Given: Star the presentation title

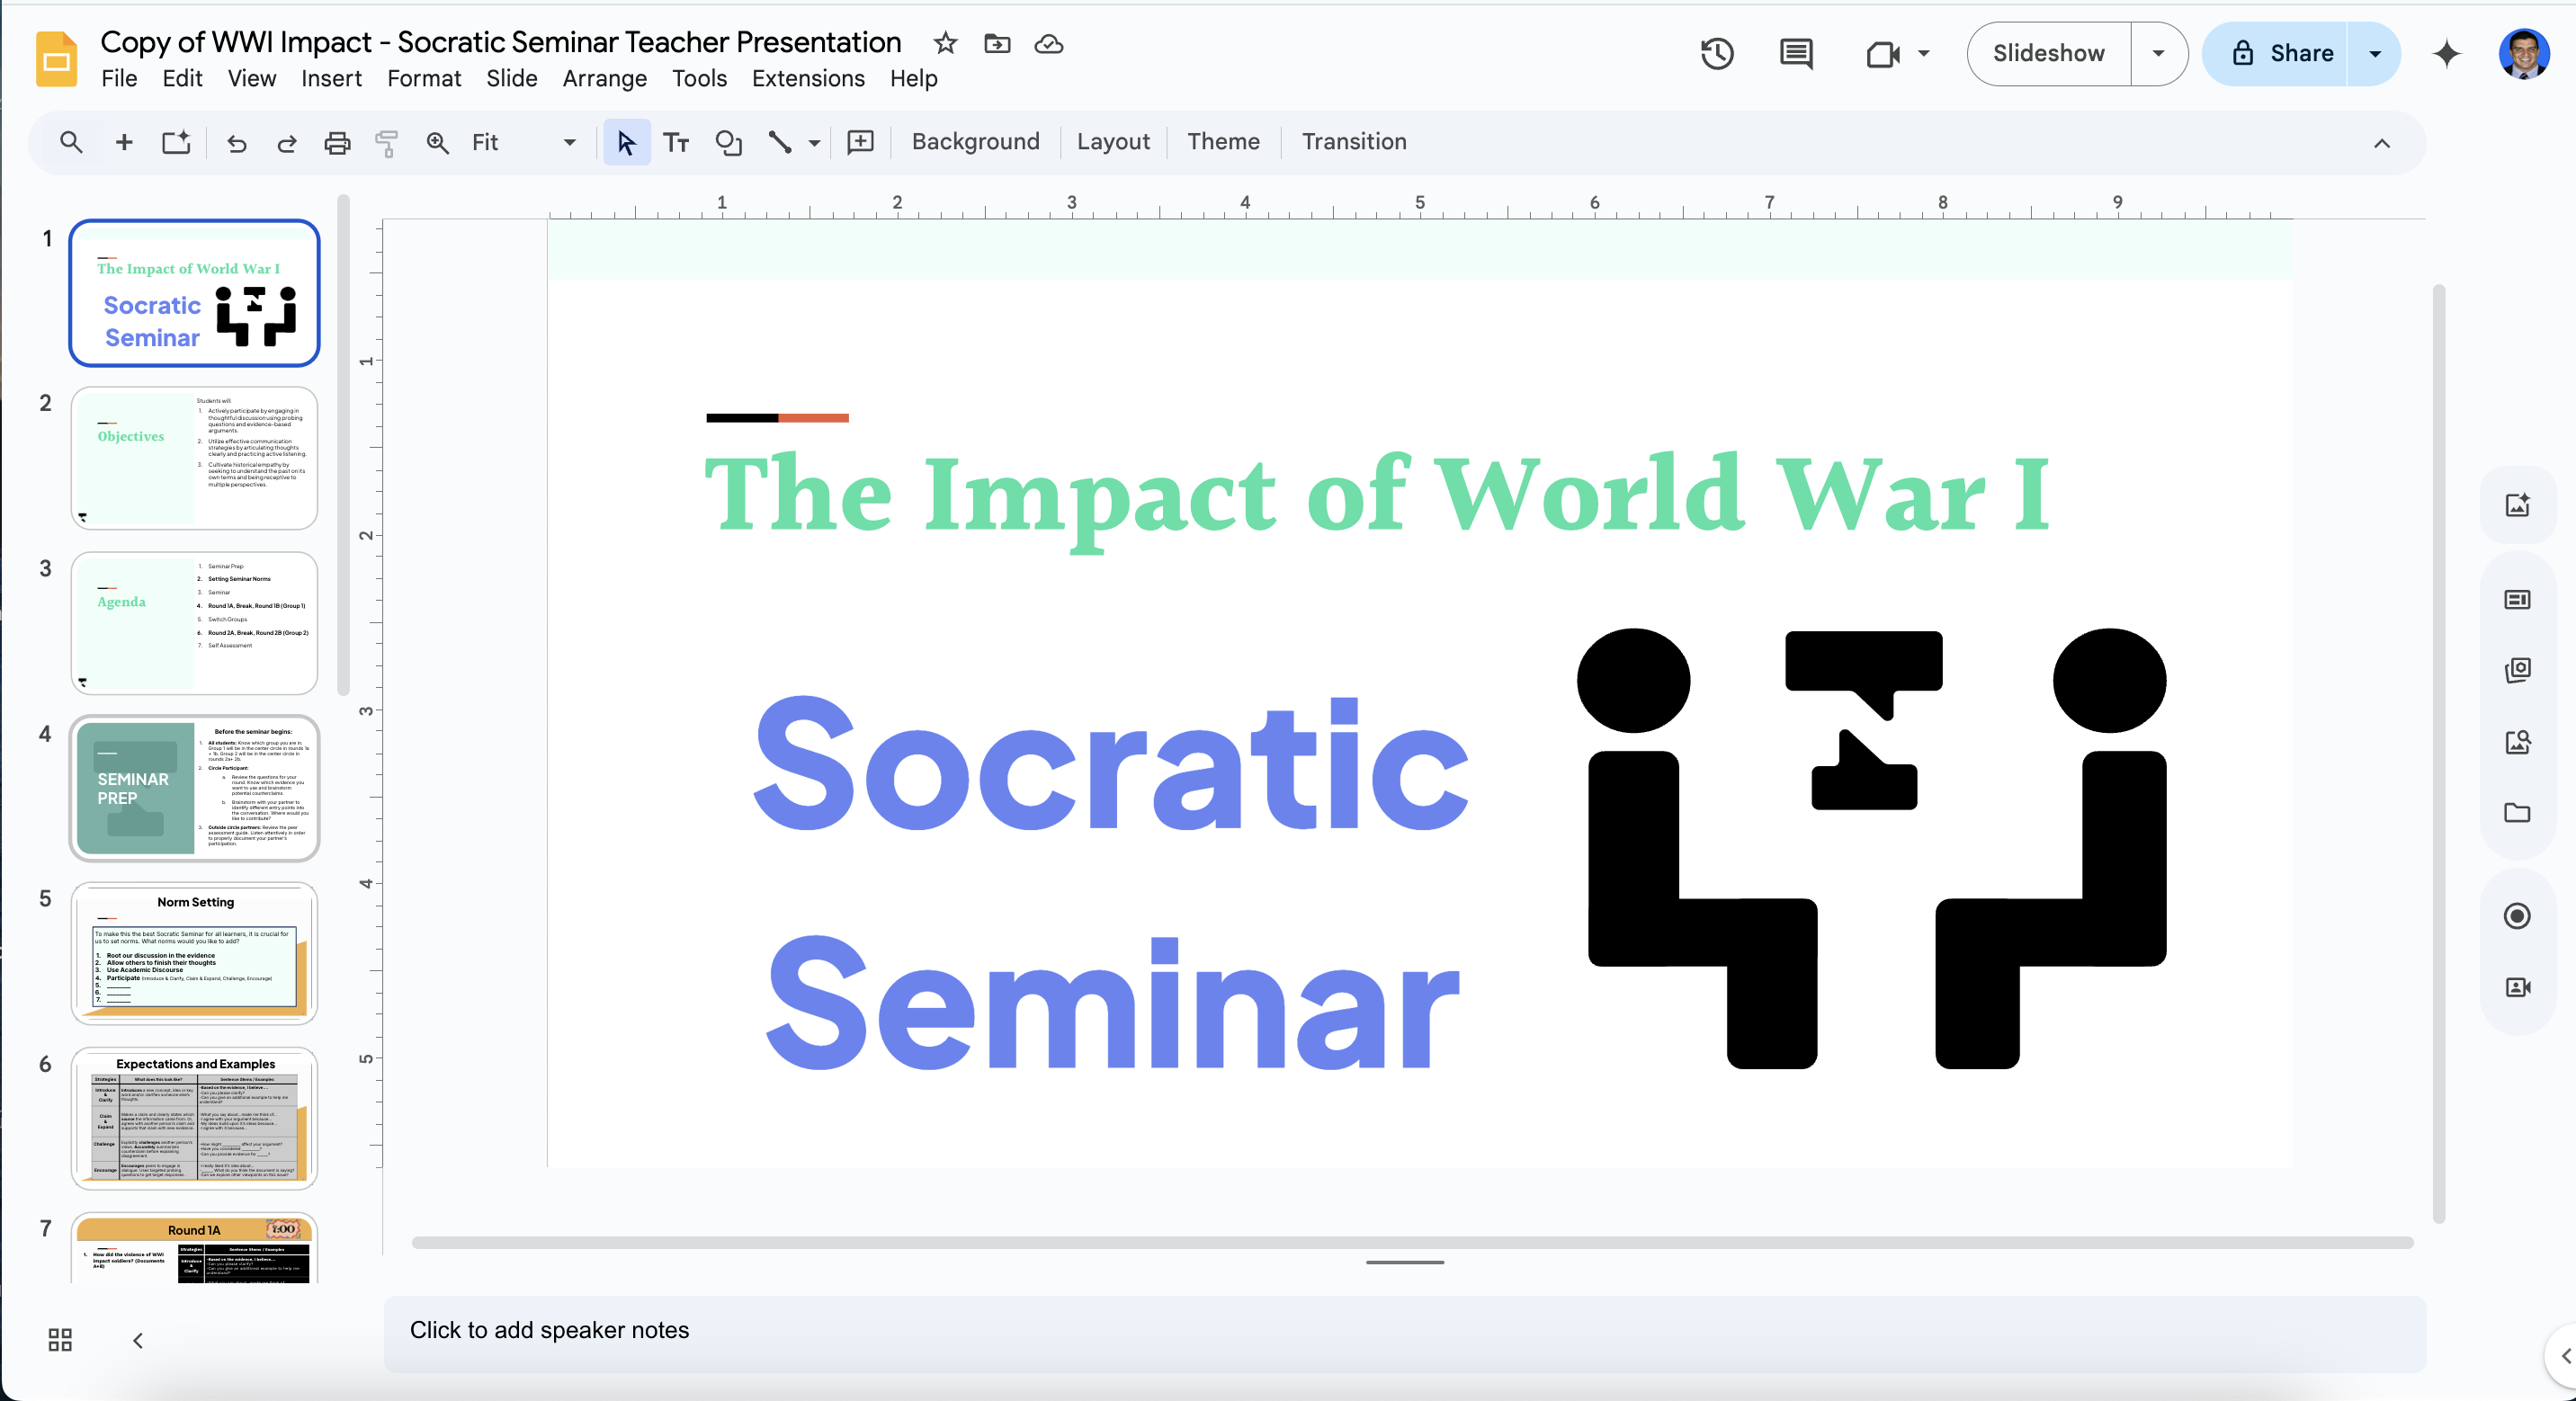Looking at the screenshot, I should coord(945,43).
